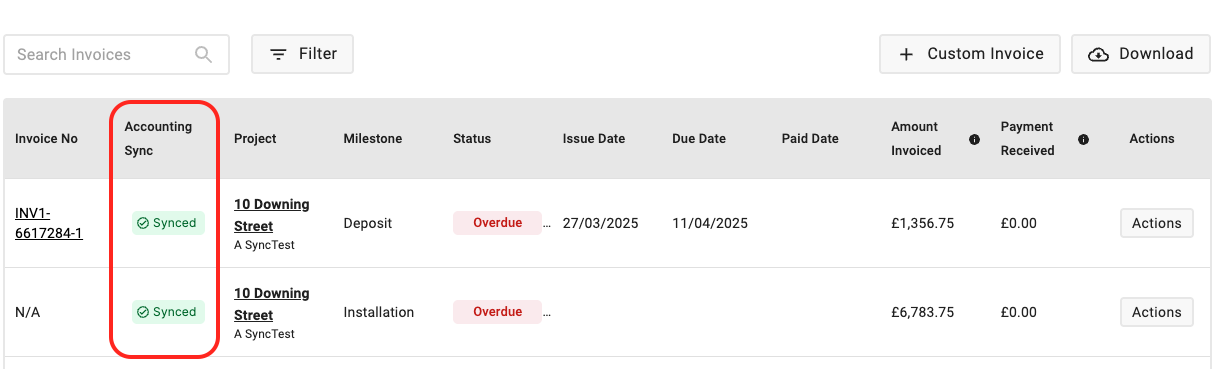1228x369 pixels.
Task: Open Actions dropdown for Deposit invoice
Action: (1157, 223)
